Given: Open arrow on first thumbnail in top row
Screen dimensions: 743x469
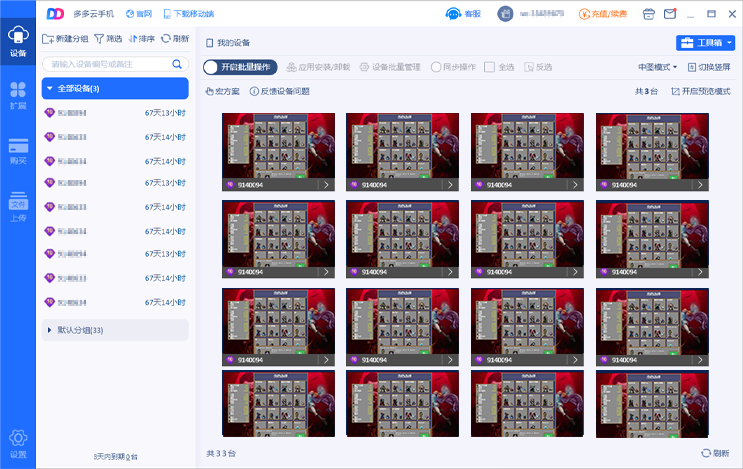Looking at the screenshot, I should pyautogui.click(x=326, y=185).
